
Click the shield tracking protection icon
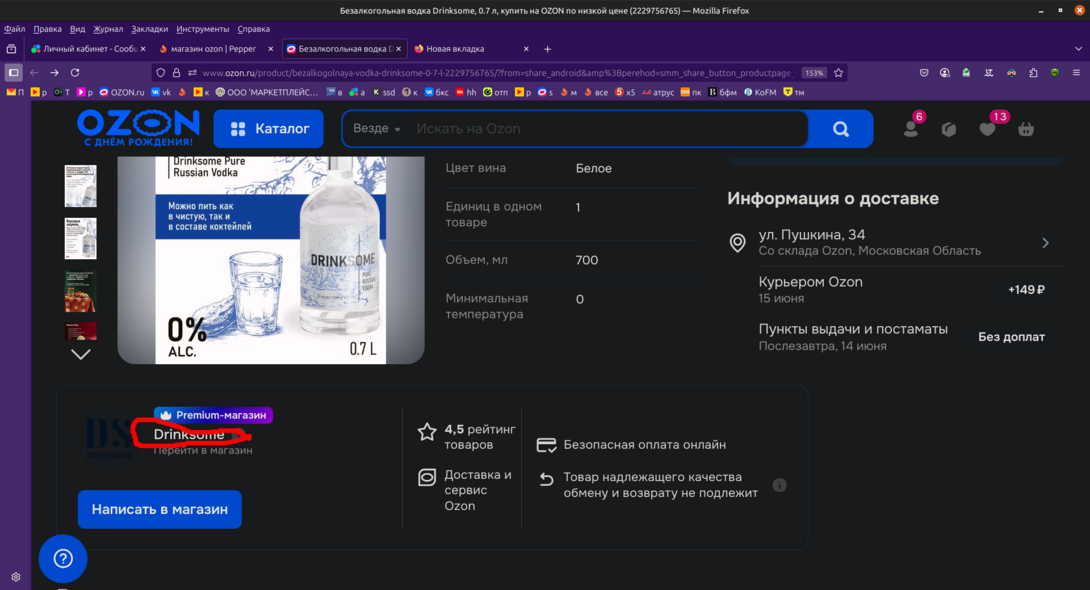coord(161,72)
